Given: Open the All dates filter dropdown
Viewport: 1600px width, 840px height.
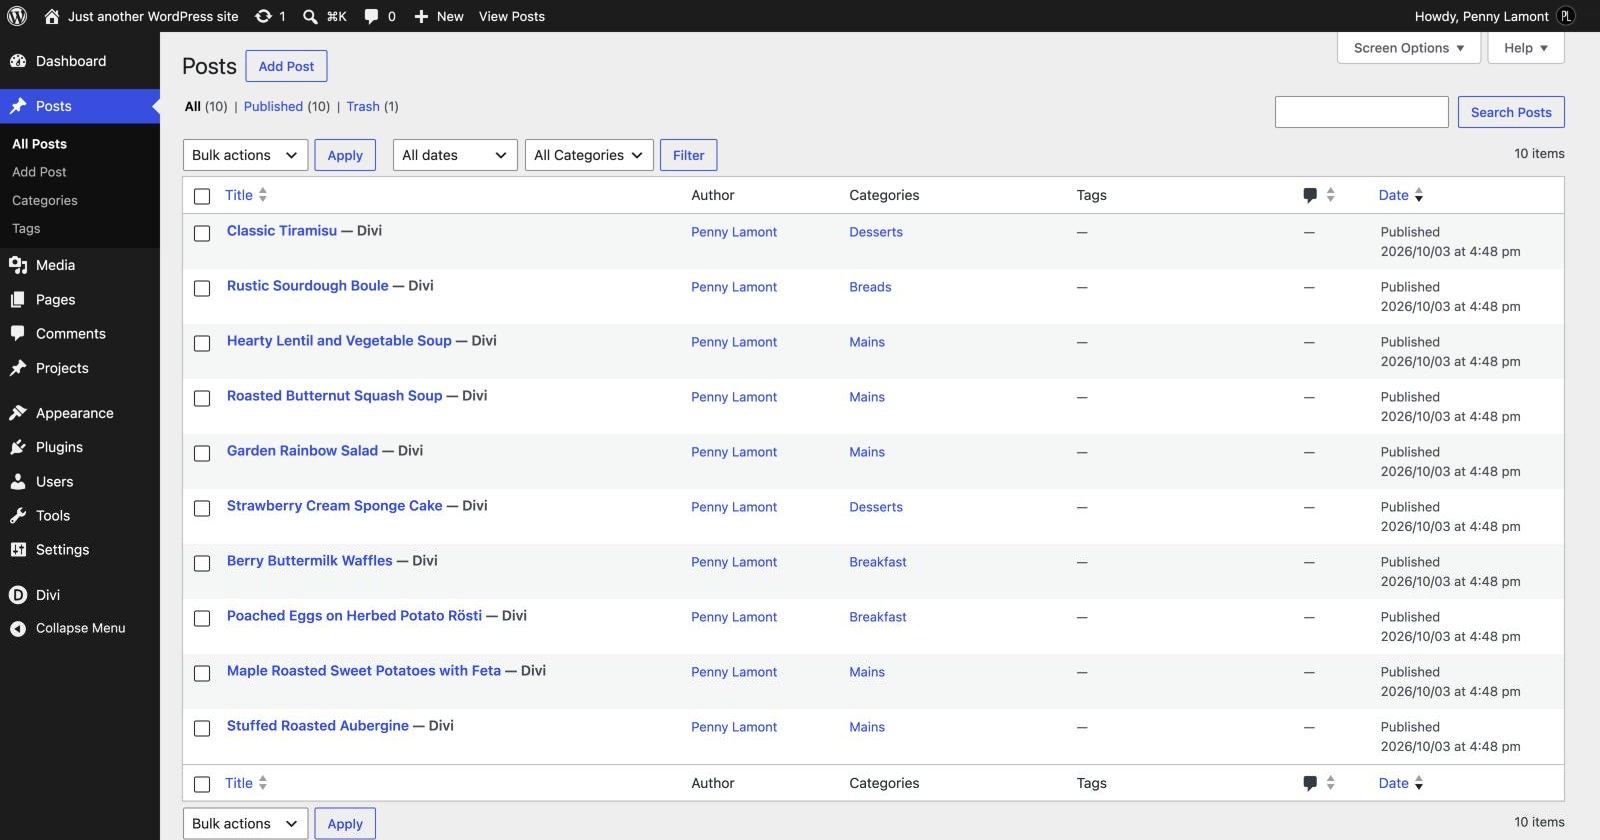Looking at the screenshot, I should point(455,155).
